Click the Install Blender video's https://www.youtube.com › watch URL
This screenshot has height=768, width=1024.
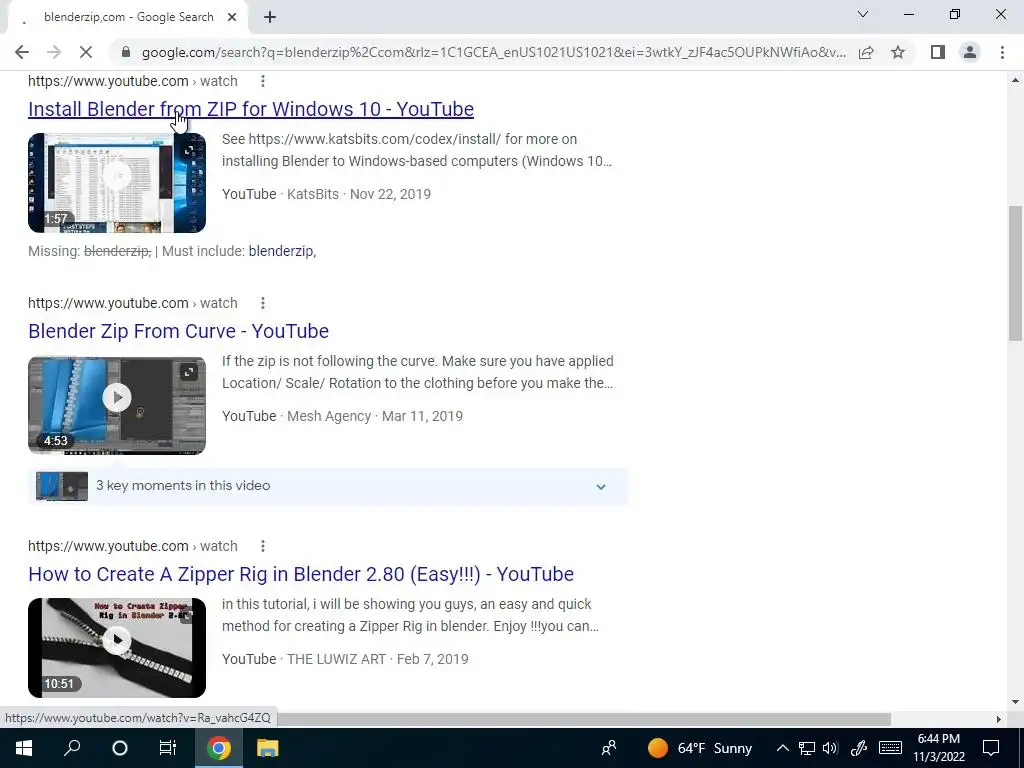point(133,81)
